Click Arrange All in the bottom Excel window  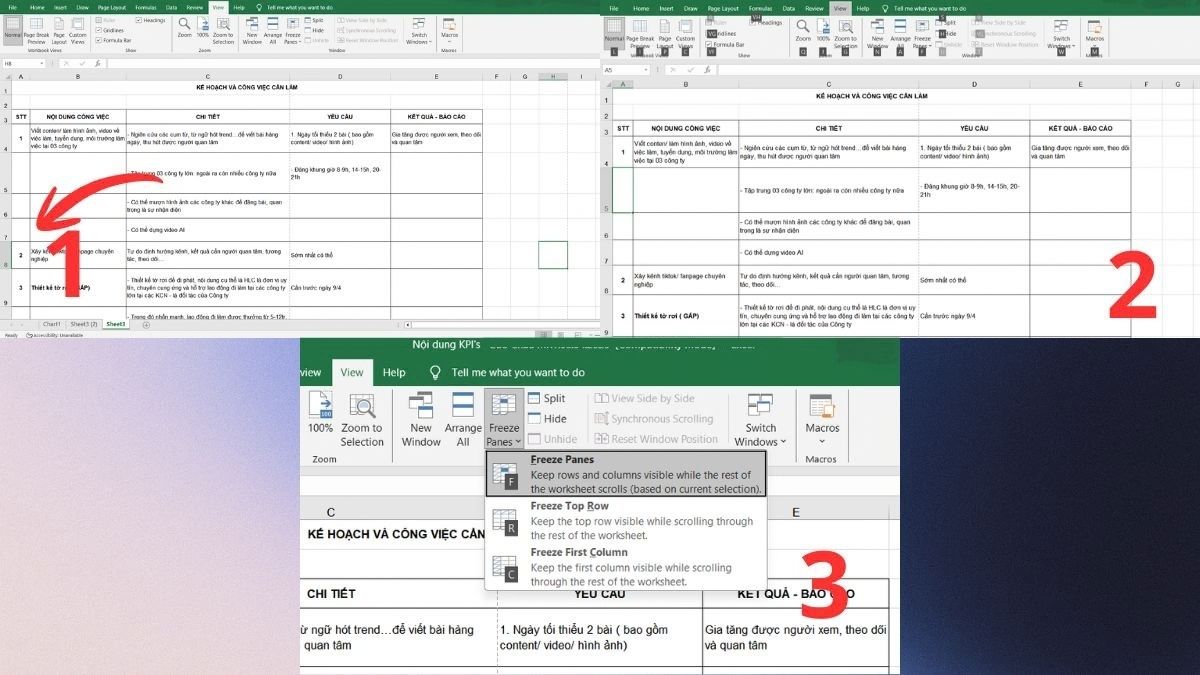[463, 420]
